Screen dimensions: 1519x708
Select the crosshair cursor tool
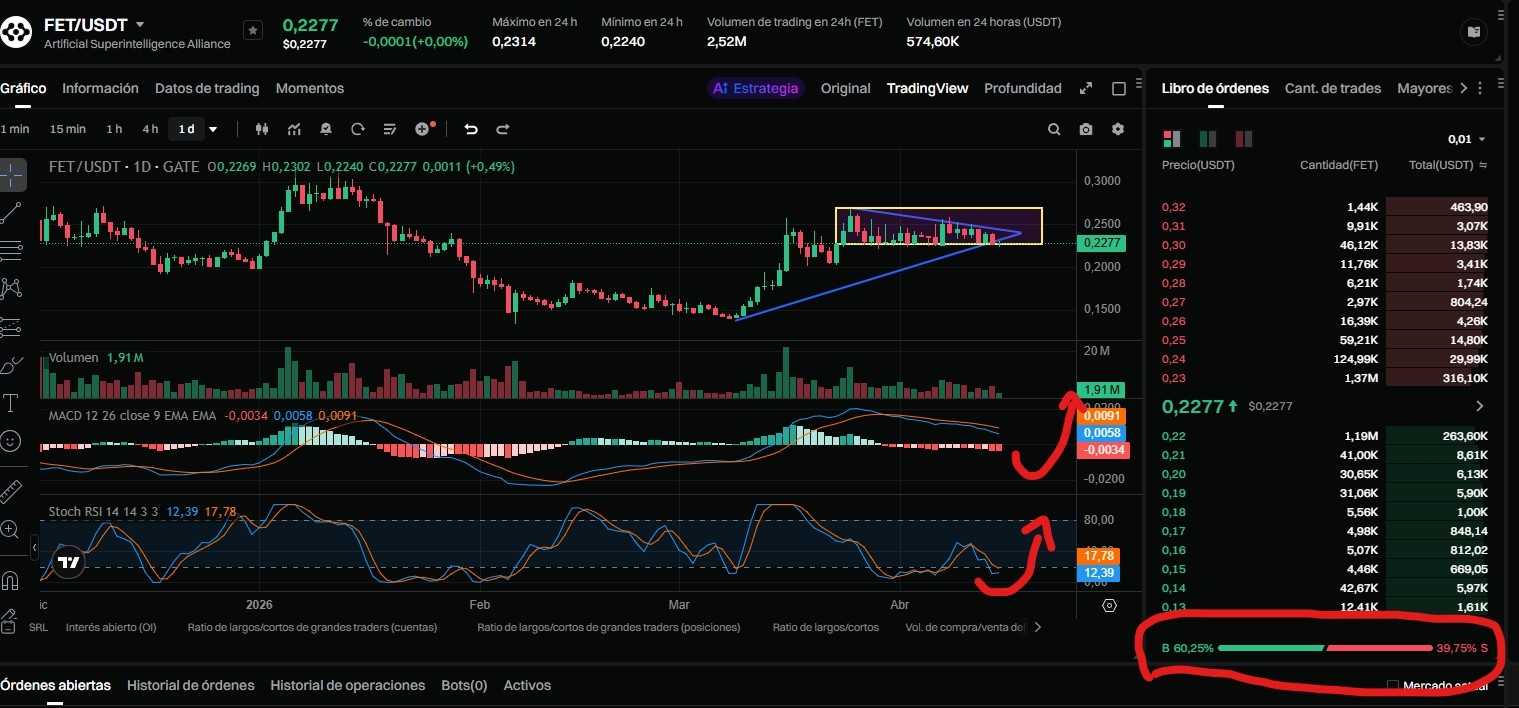[x=12, y=174]
